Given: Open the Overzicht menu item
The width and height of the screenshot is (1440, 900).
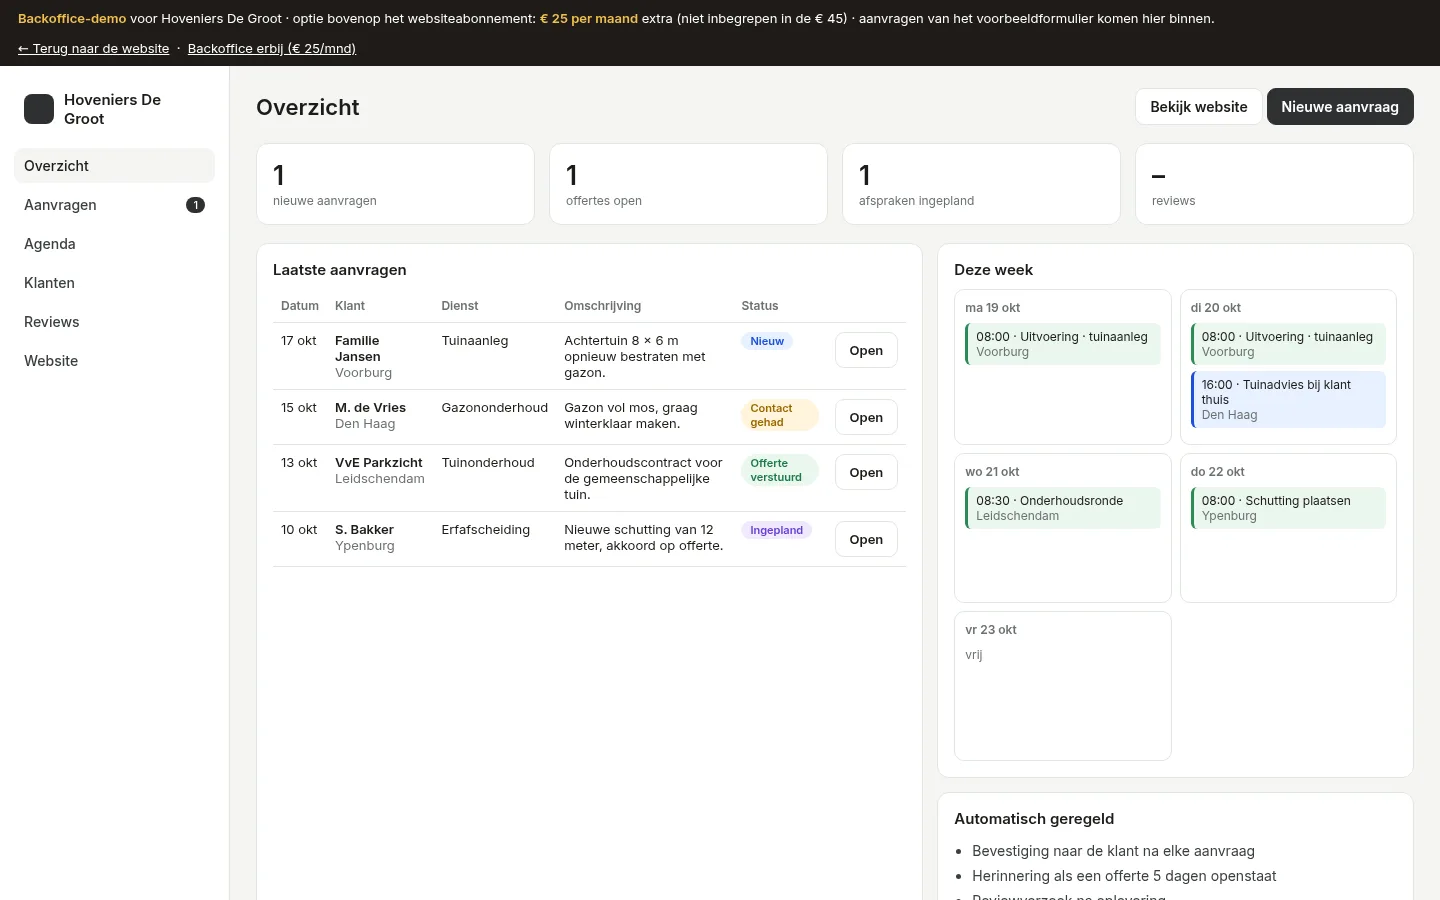Looking at the screenshot, I should pyautogui.click(x=114, y=166).
